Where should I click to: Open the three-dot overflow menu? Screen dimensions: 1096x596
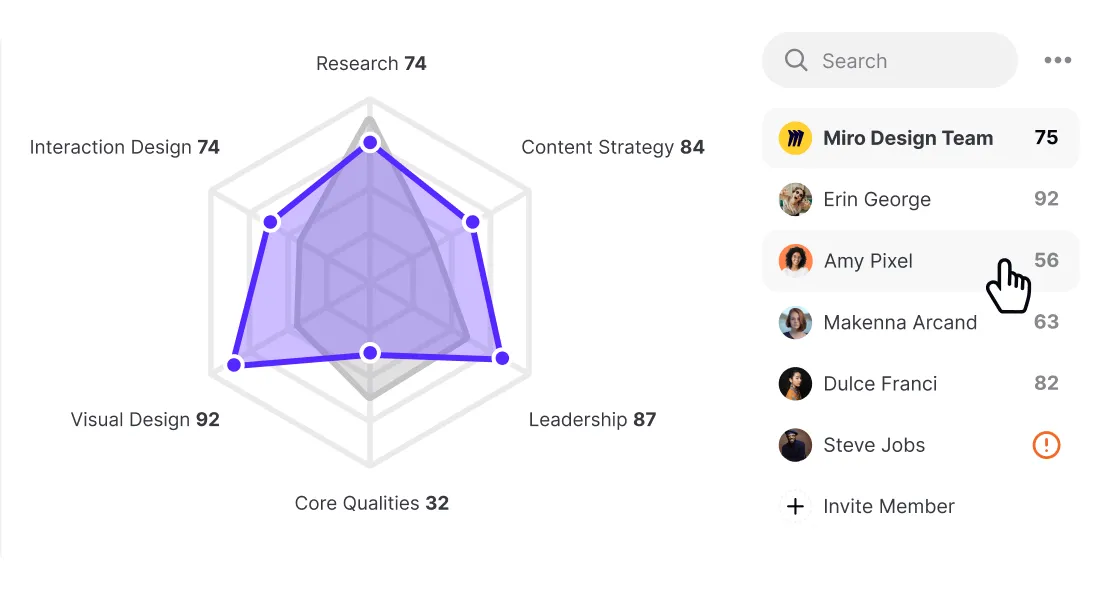click(1057, 60)
